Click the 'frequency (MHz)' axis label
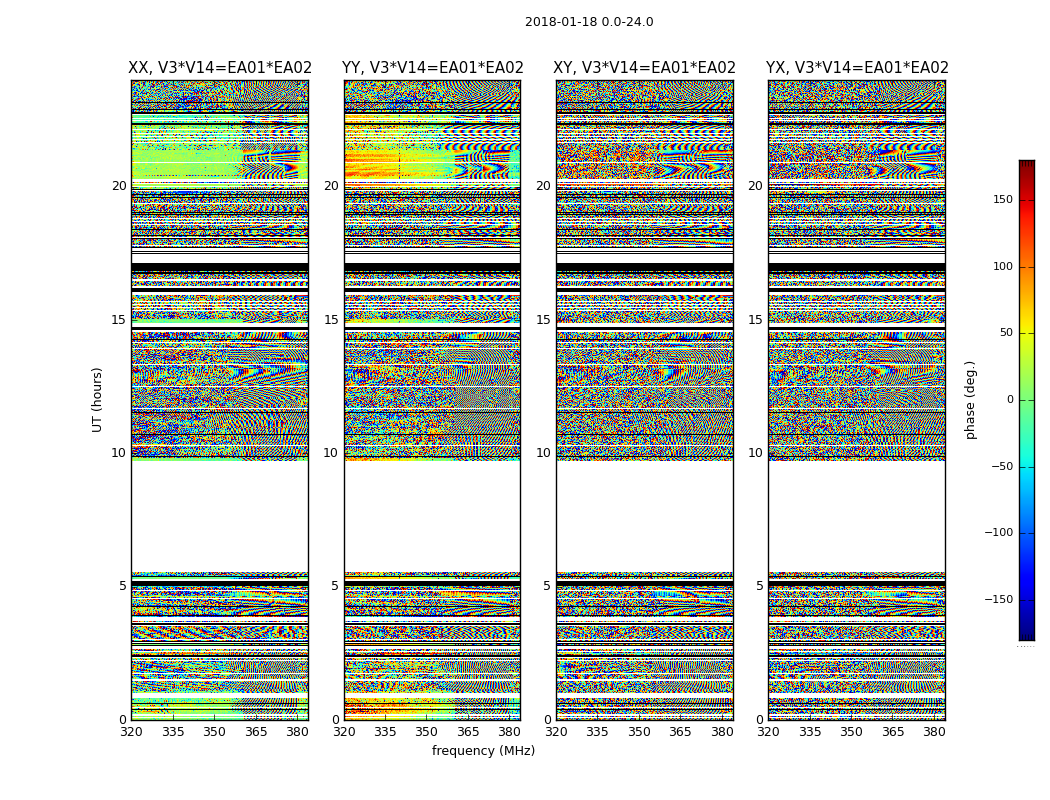Screen dimensions: 1050x800 coord(483,750)
